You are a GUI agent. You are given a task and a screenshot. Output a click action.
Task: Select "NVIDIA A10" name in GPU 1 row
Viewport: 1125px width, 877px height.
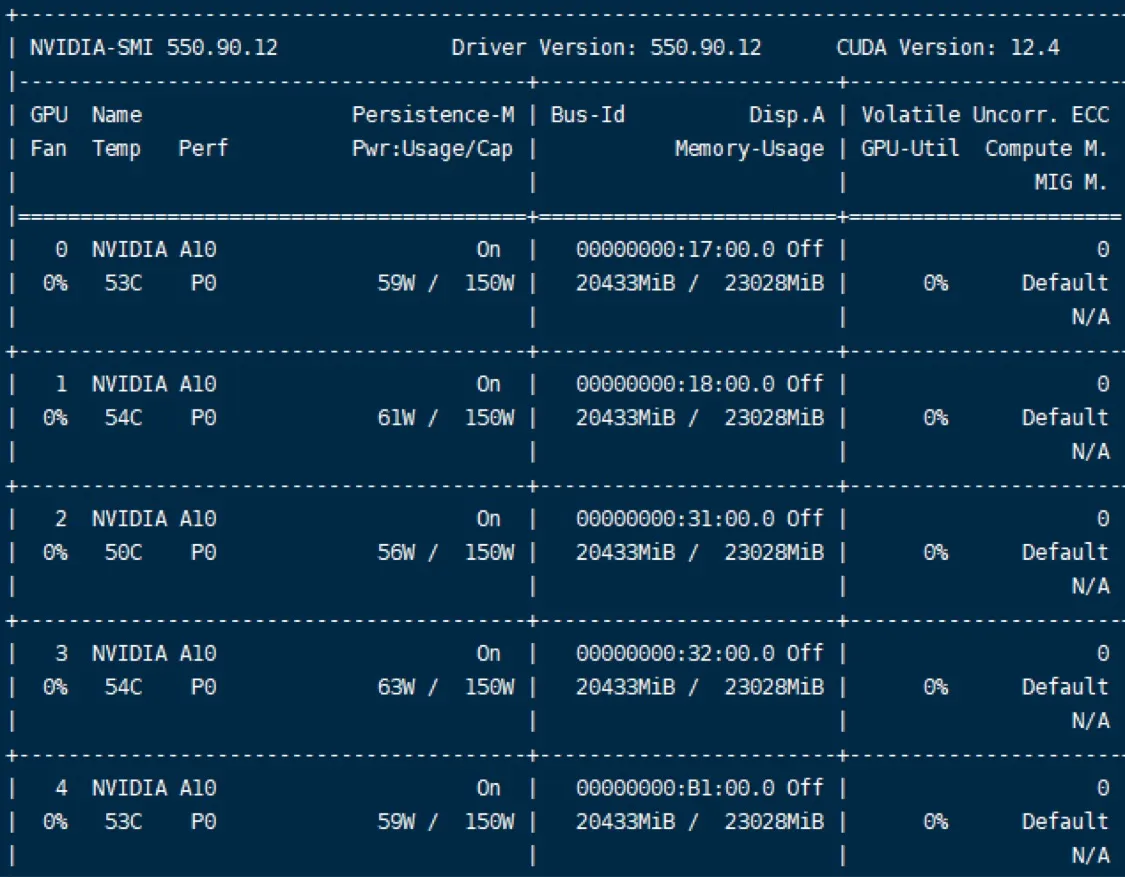point(154,384)
